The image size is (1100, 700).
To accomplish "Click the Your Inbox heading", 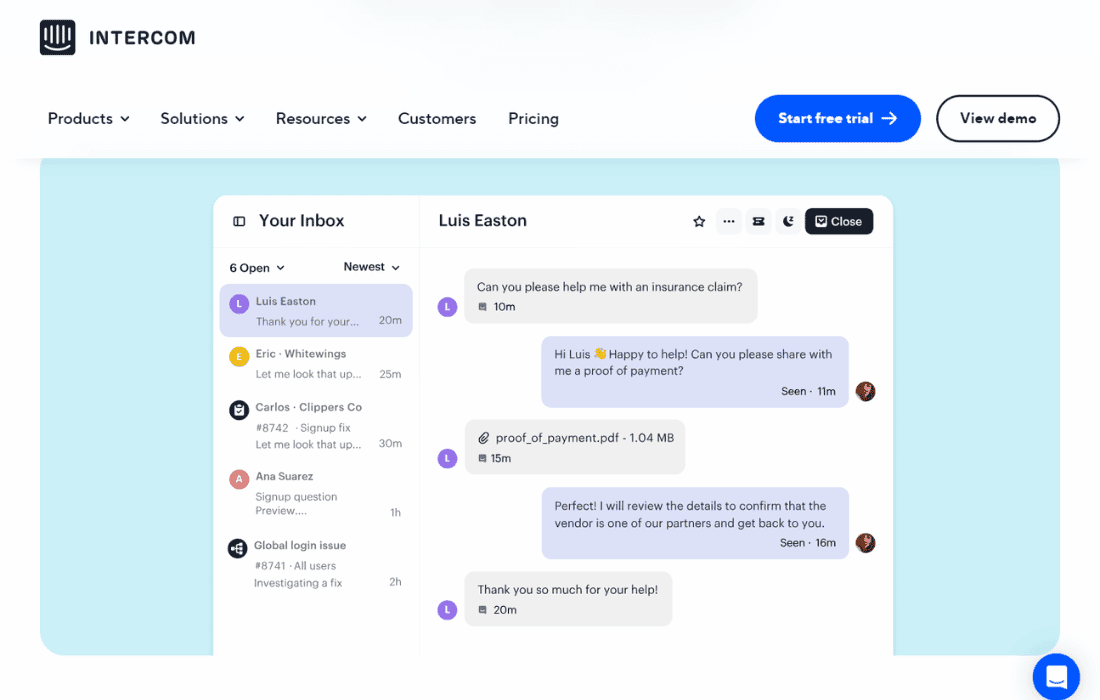I will 302,221.
